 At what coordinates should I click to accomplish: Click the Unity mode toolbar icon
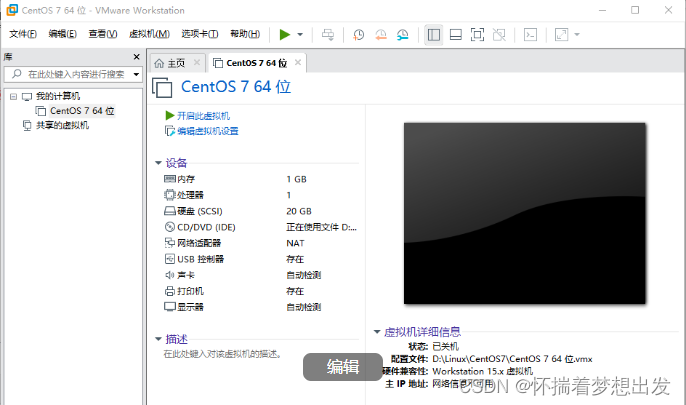tap(499, 35)
